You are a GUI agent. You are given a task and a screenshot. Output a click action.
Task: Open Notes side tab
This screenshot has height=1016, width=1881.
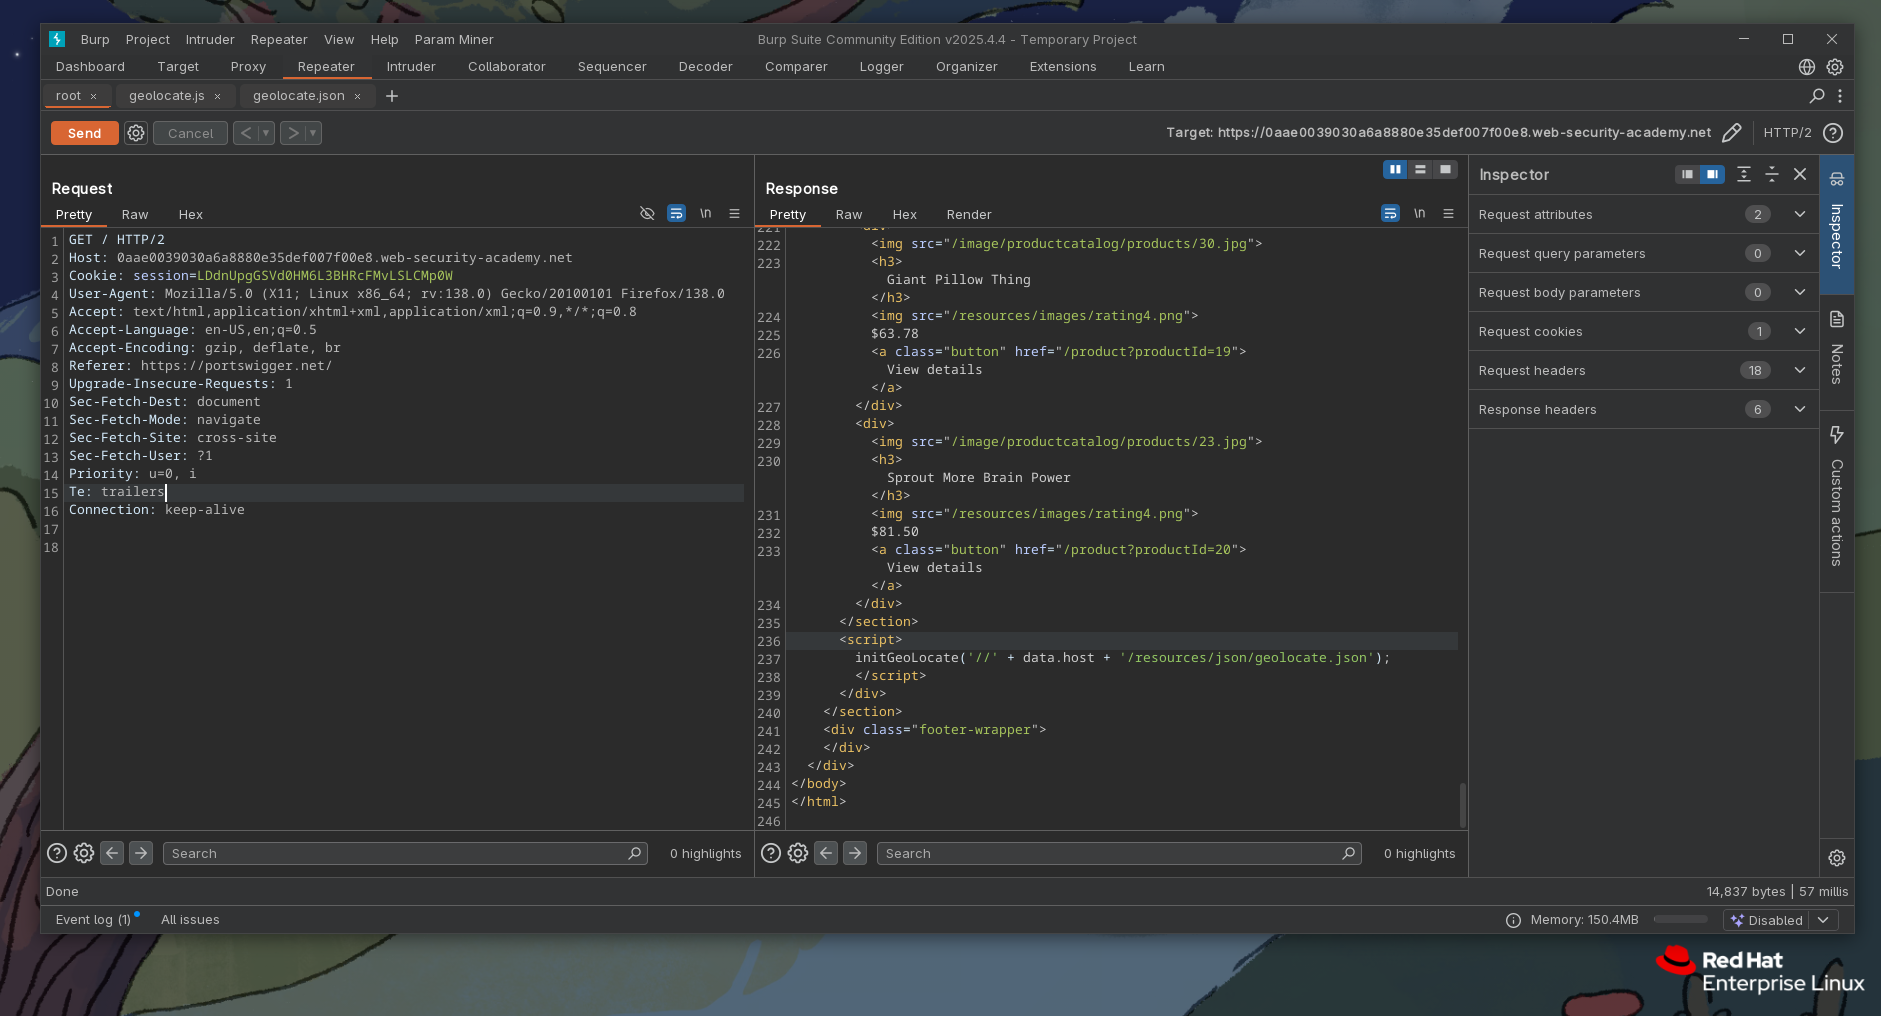[1837, 351]
